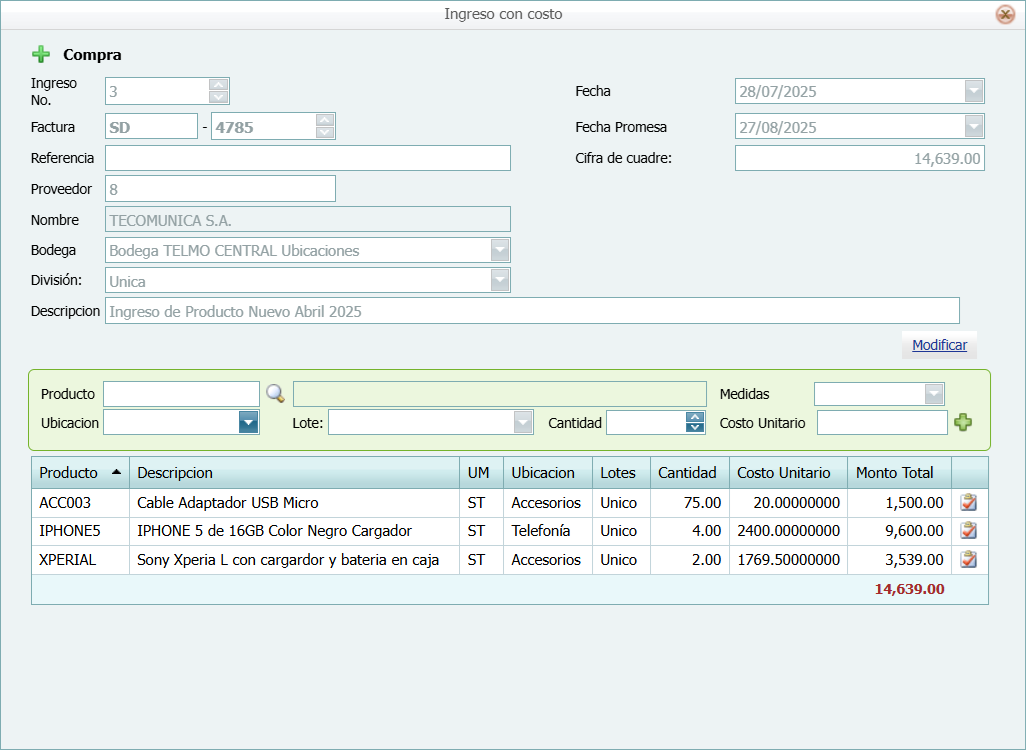Expand the Medidas dropdown
This screenshot has height=750, width=1026.
point(934,394)
